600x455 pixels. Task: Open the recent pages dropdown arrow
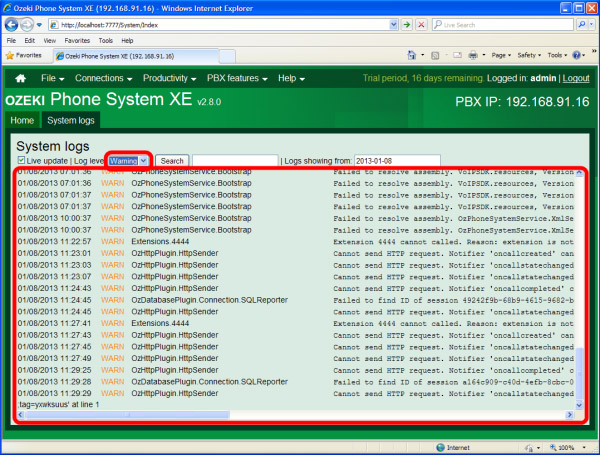pos(39,25)
